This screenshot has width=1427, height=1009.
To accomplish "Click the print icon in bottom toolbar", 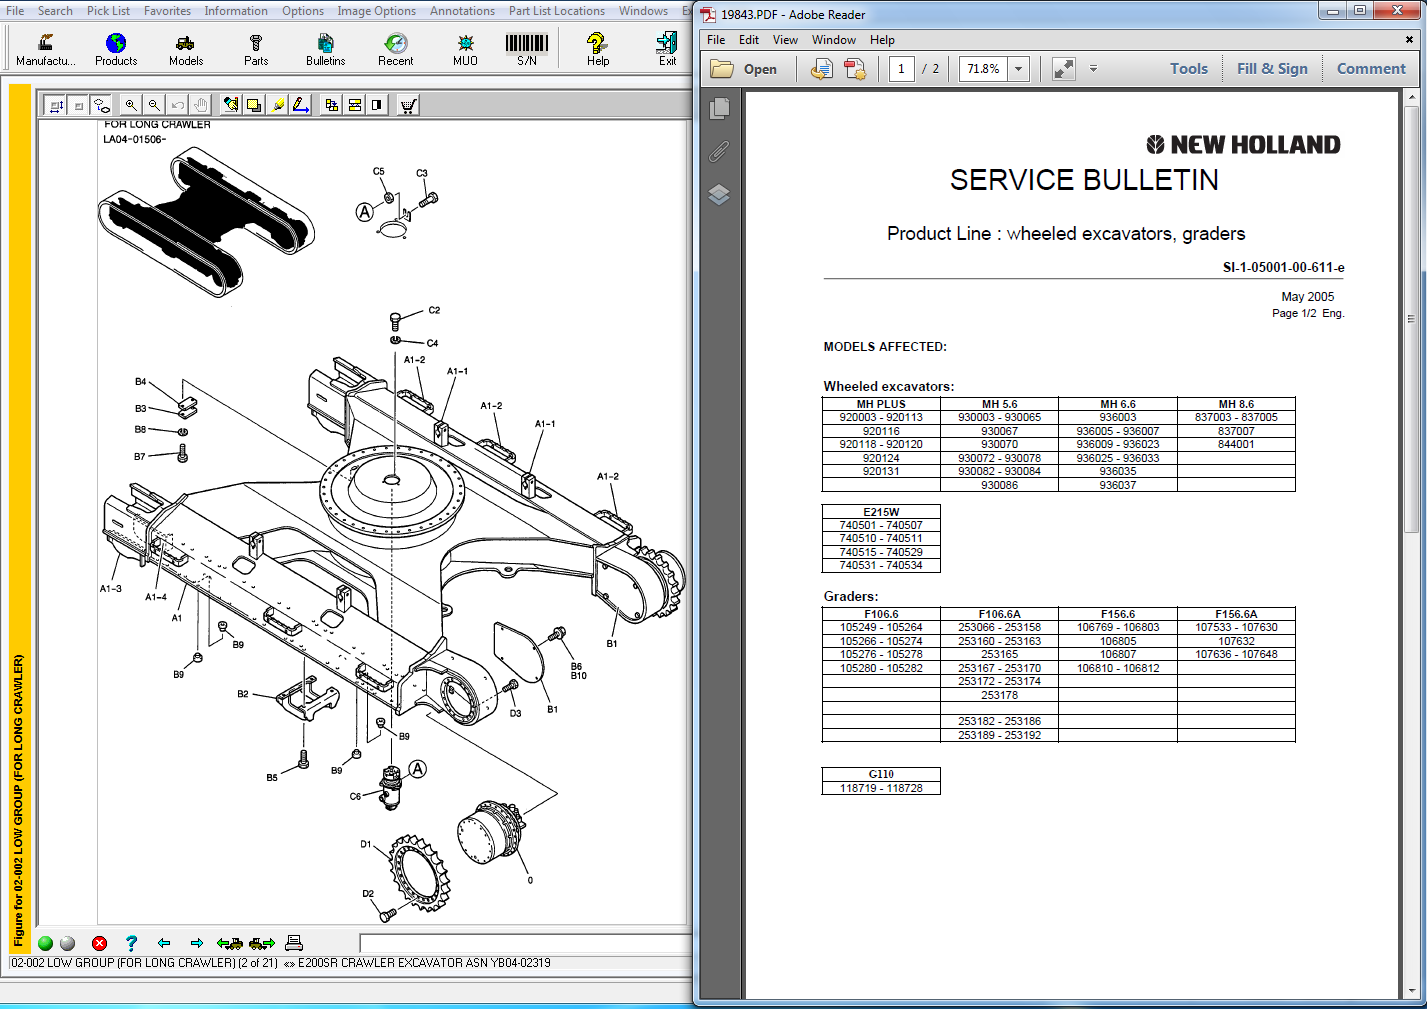I will click(x=293, y=943).
